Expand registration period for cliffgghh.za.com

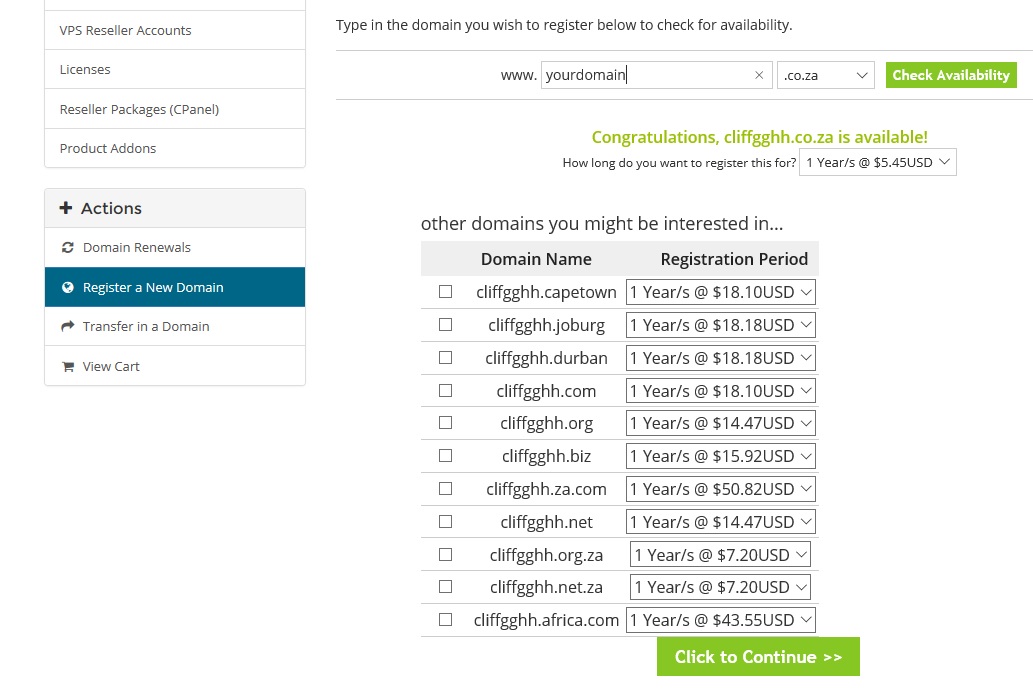pyautogui.click(x=721, y=489)
